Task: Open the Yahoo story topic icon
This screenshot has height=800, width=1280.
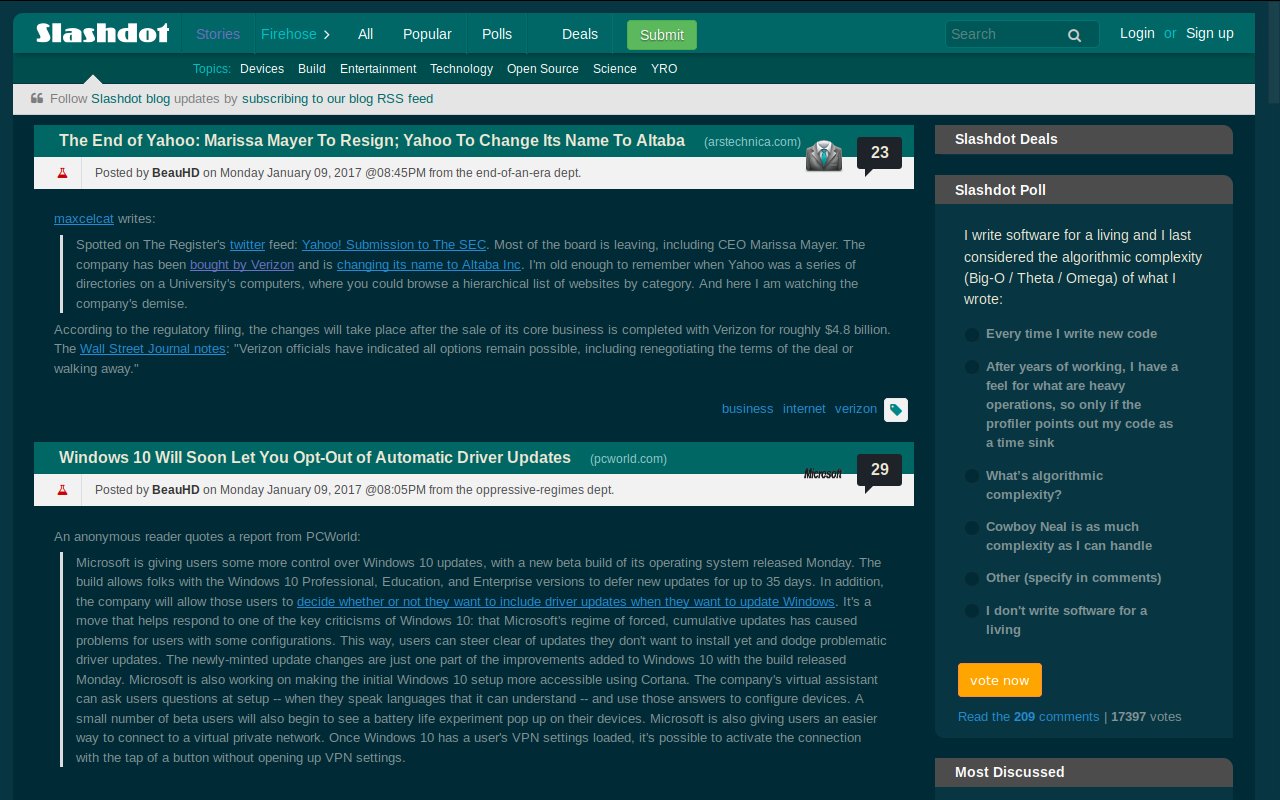Action: click(x=824, y=156)
